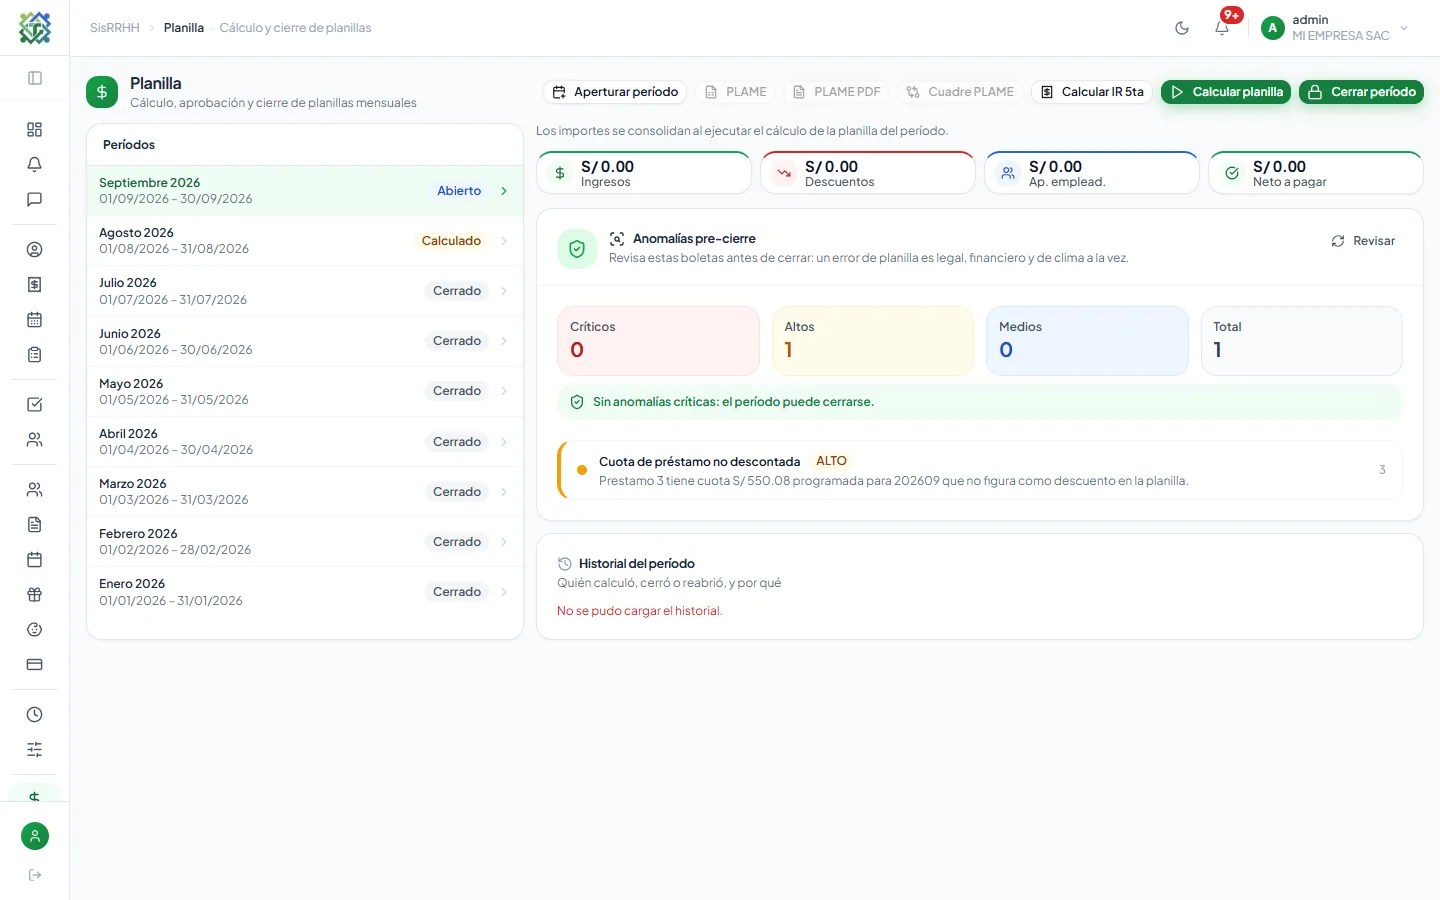This screenshot has width=1440, height=900.
Task: Click the PLAME button
Action: (x=736, y=92)
